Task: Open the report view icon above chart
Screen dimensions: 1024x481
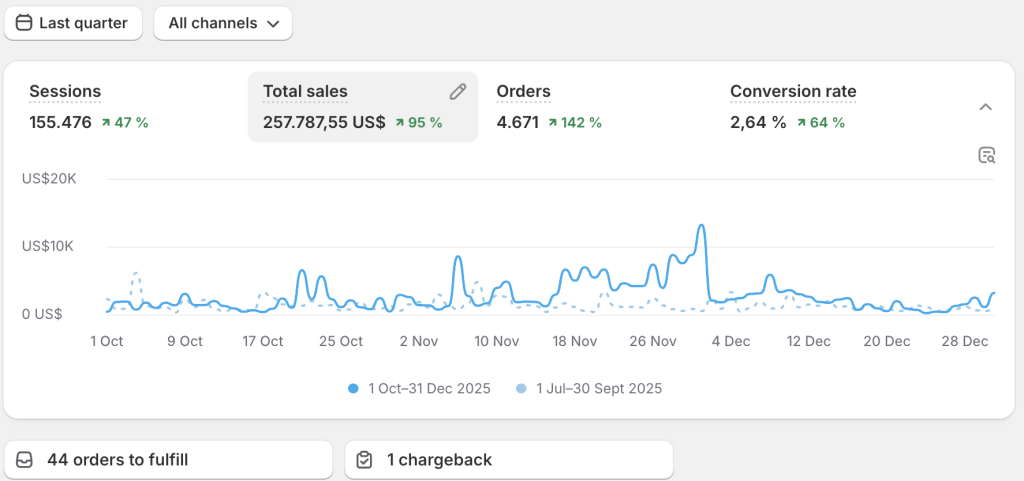Action: point(986,155)
